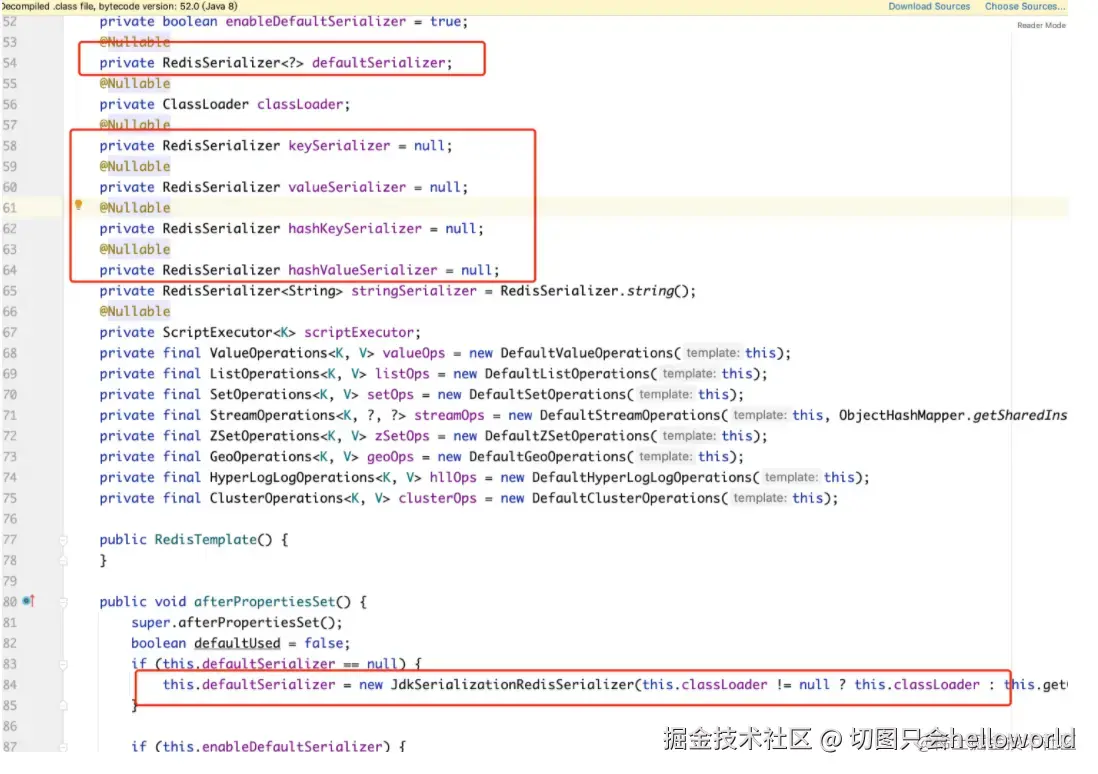1098x774 pixels.
Task: Click DefaultSetOperations constructor call
Action: click(x=547, y=394)
